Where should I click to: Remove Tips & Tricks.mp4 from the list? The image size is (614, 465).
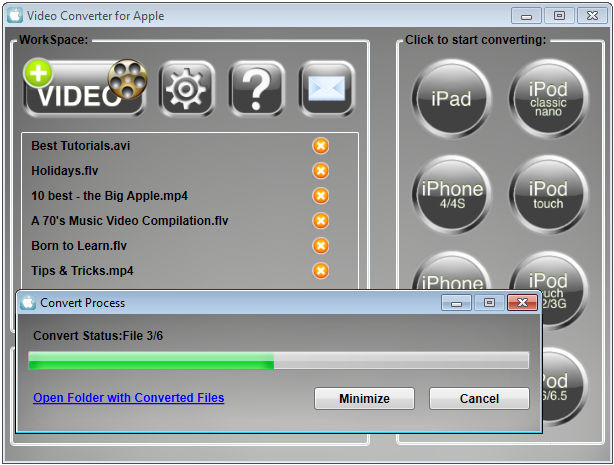pyautogui.click(x=321, y=271)
